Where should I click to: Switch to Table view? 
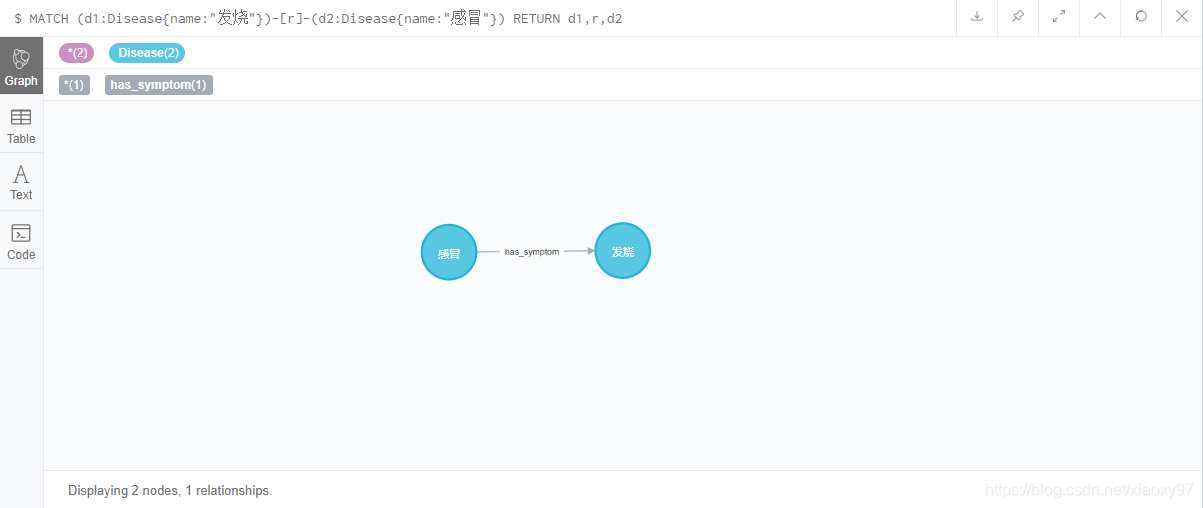tap(21, 126)
